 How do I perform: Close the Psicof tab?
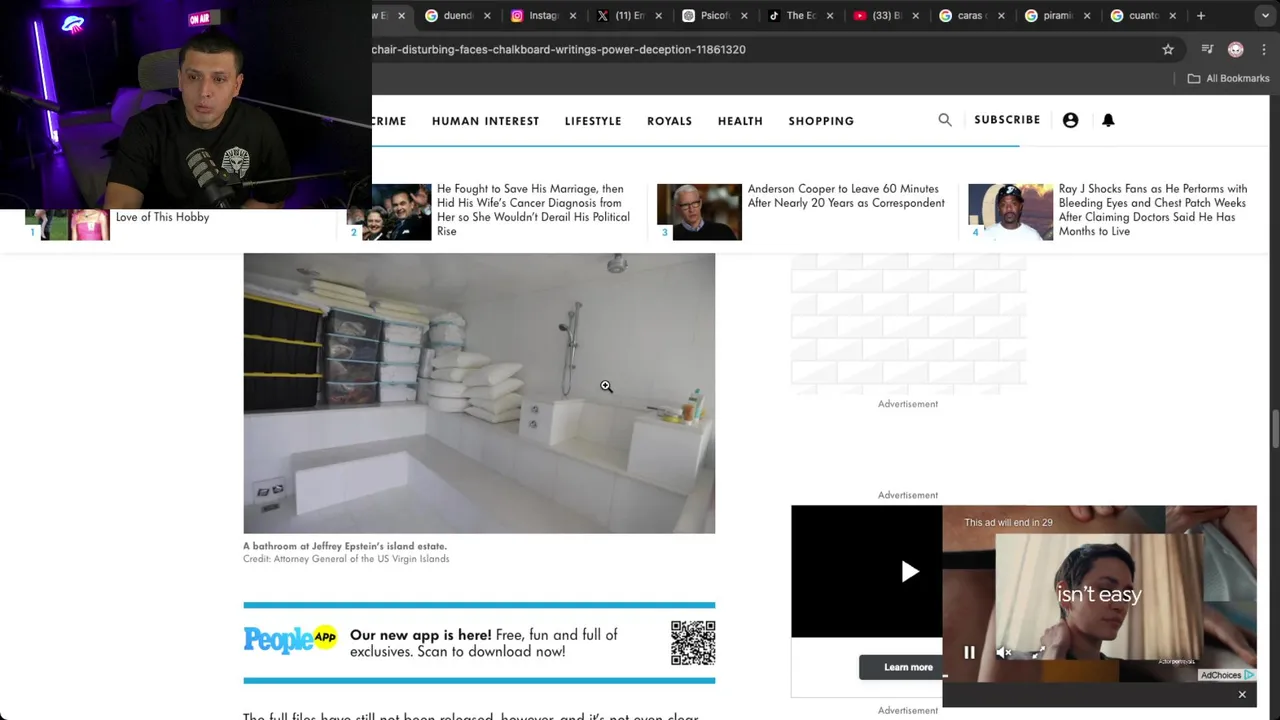click(744, 16)
